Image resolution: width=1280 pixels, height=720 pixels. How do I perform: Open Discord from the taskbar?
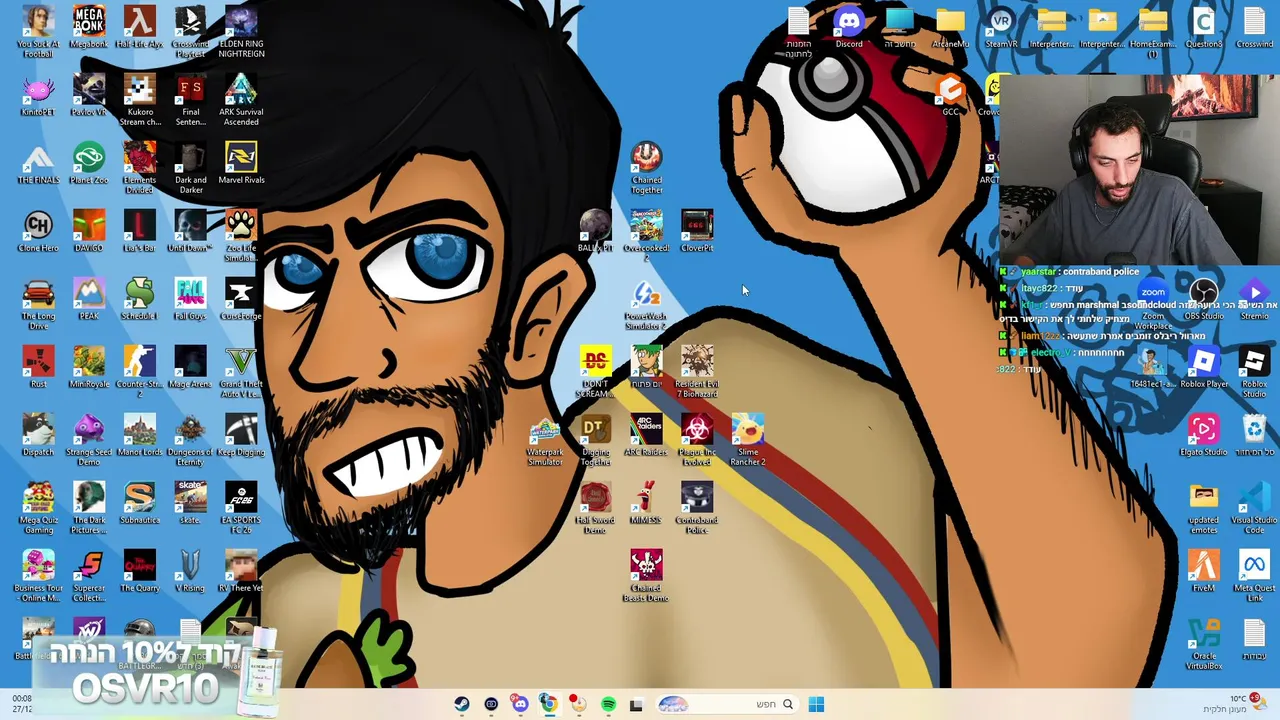[520, 704]
